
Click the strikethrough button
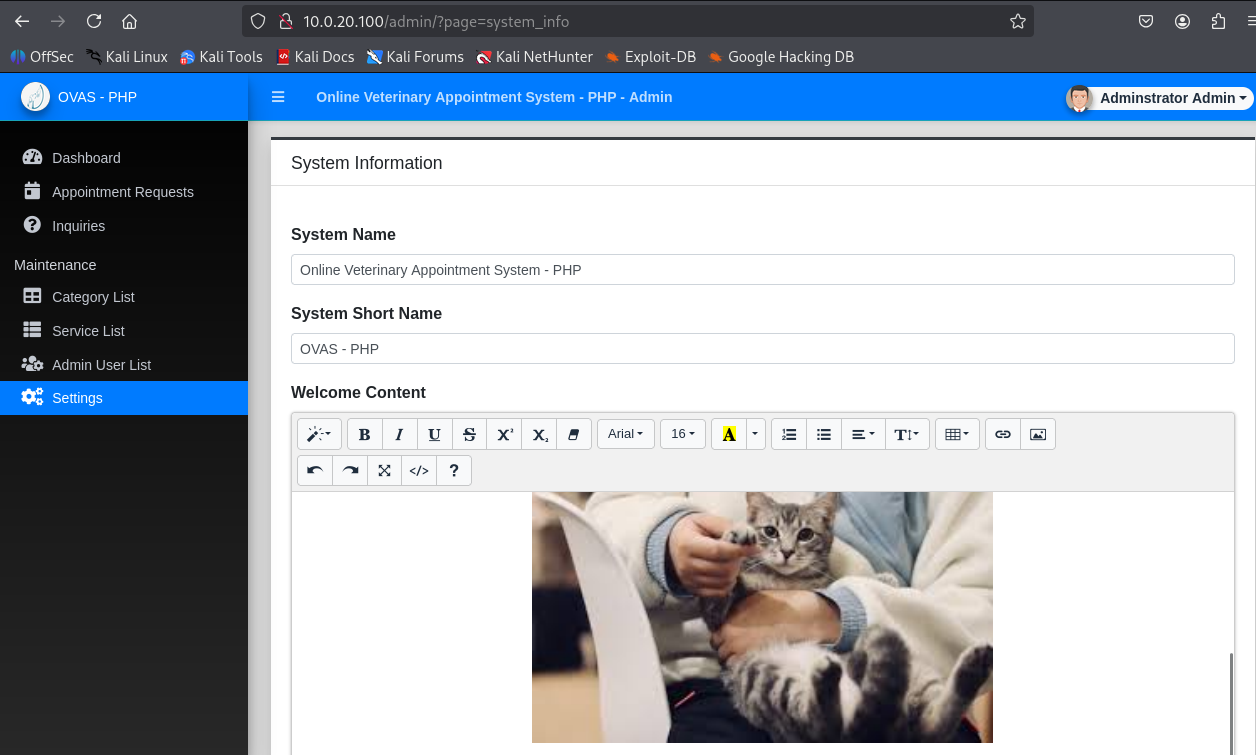469,434
